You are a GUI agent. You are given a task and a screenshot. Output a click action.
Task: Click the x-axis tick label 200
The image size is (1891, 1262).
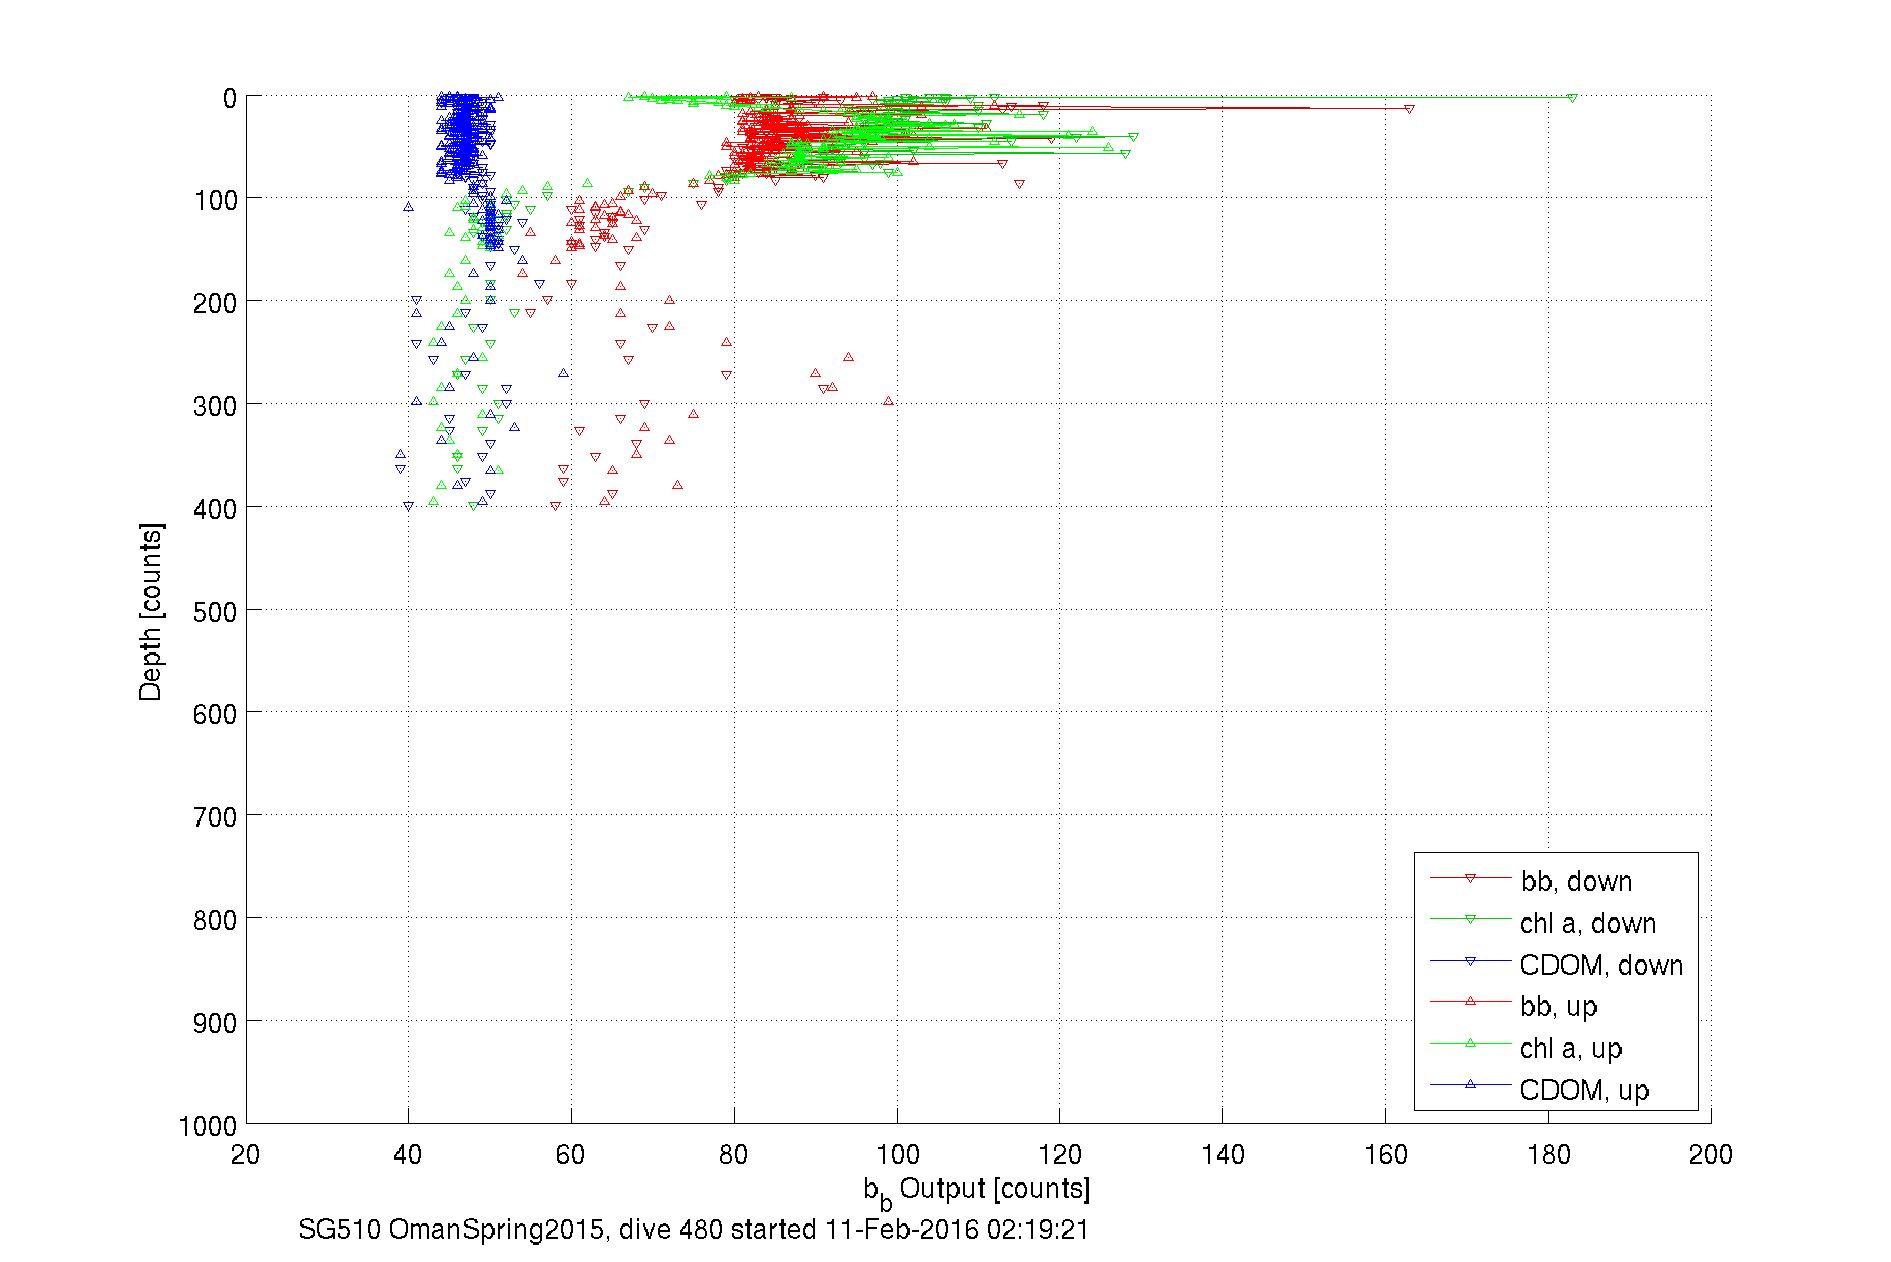pyautogui.click(x=1710, y=1155)
